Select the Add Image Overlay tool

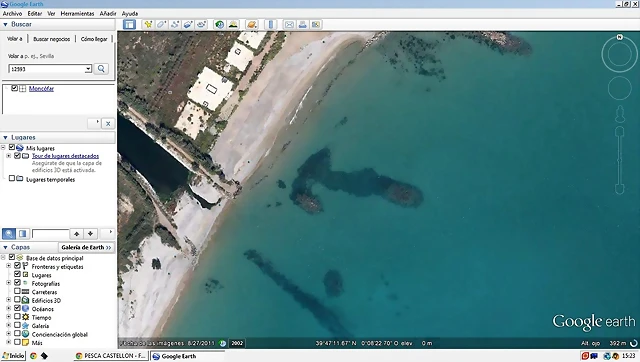(188, 24)
